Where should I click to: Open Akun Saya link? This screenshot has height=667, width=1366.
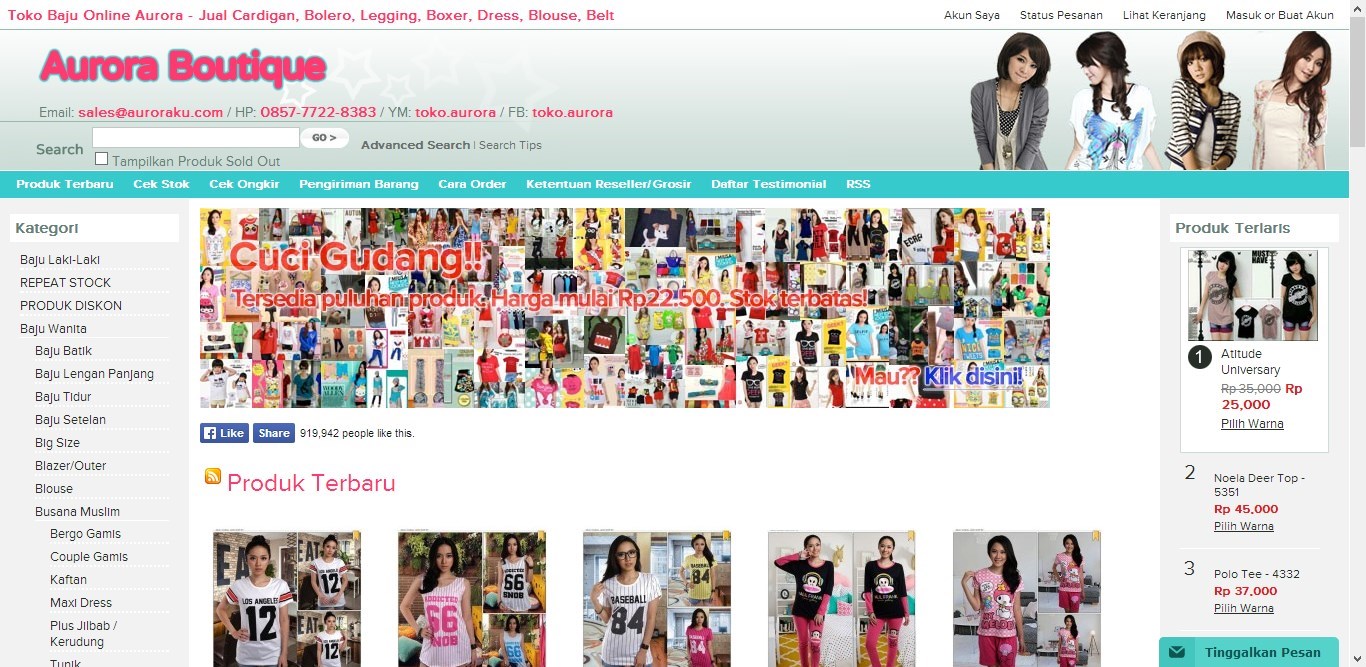coord(972,15)
